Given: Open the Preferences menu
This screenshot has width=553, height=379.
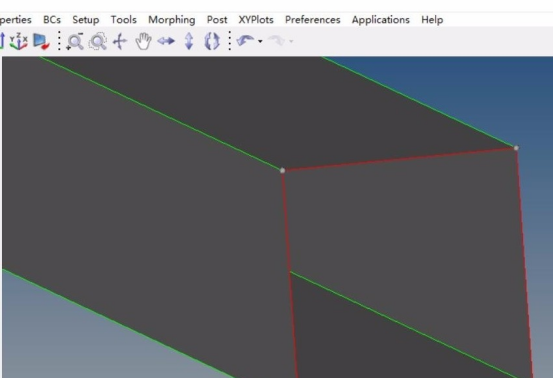Looking at the screenshot, I should 313,20.
